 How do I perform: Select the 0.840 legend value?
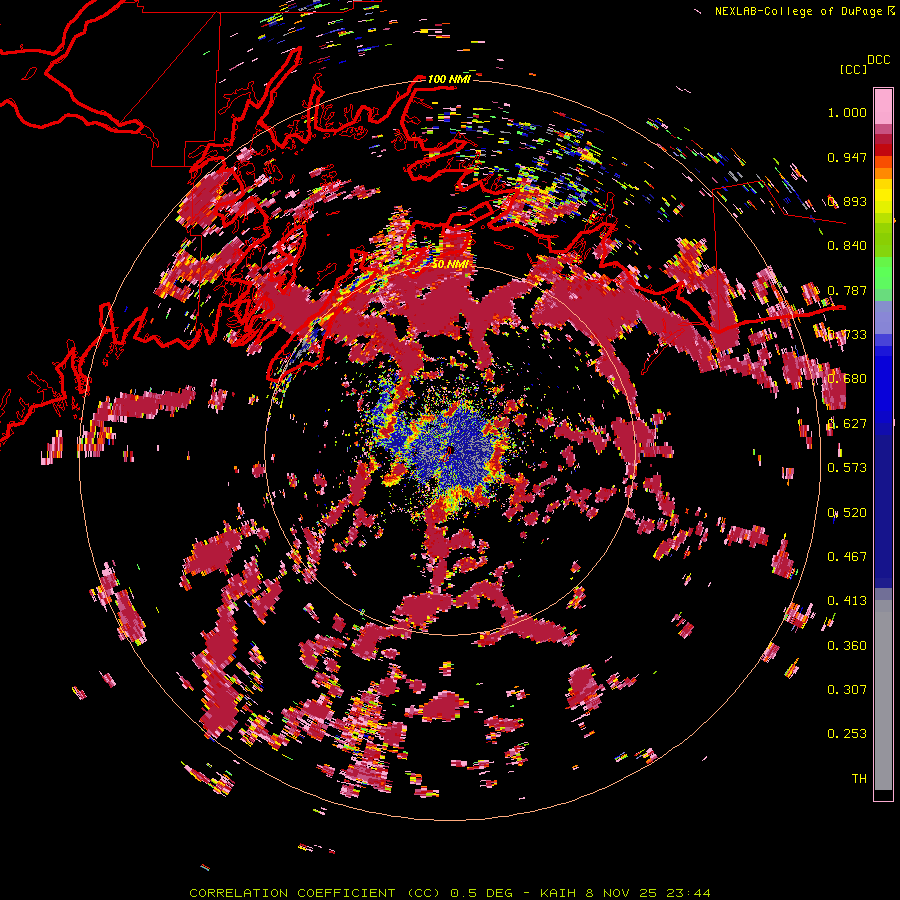point(847,246)
